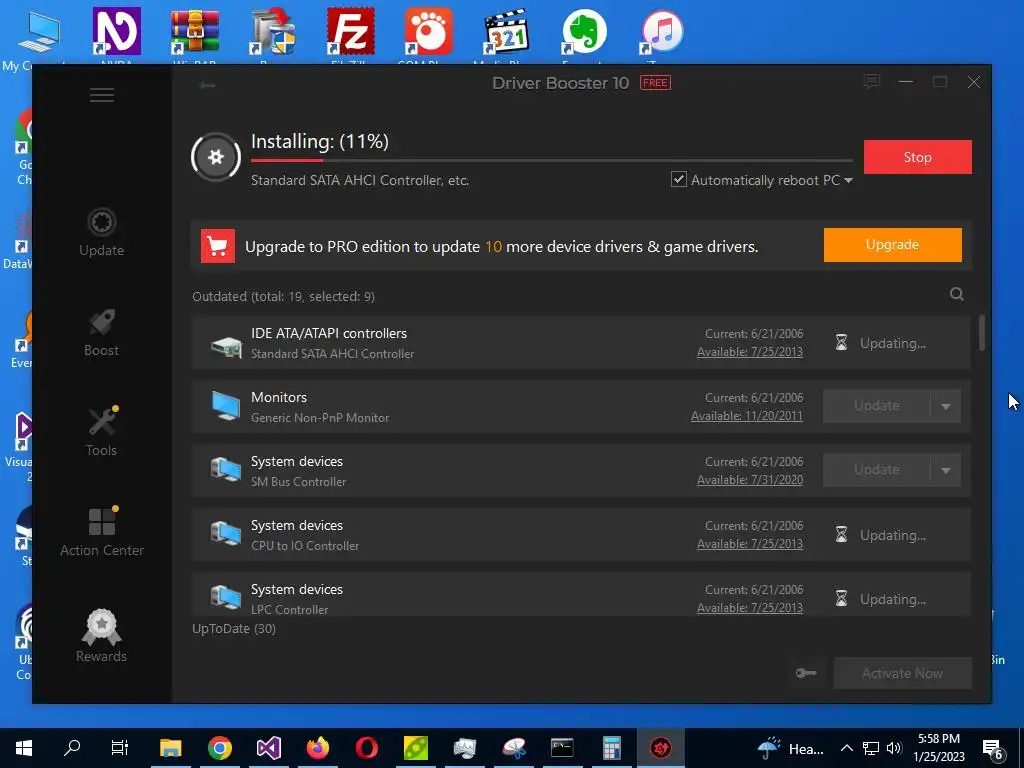Go back with the left arrow icon
Viewport: 1024px width, 768px height.
(207, 85)
